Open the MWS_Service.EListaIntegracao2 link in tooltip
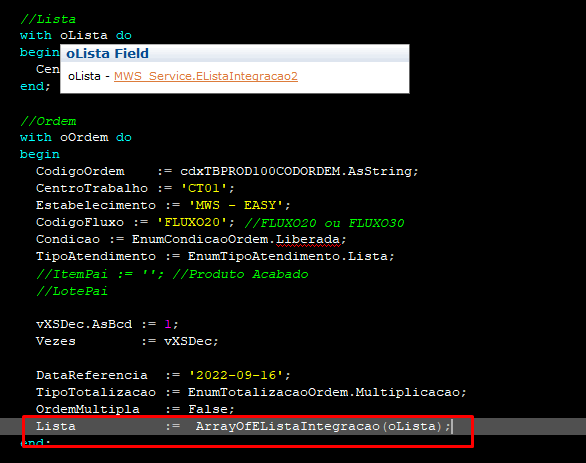The width and height of the screenshot is (586, 463). click(206, 76)
